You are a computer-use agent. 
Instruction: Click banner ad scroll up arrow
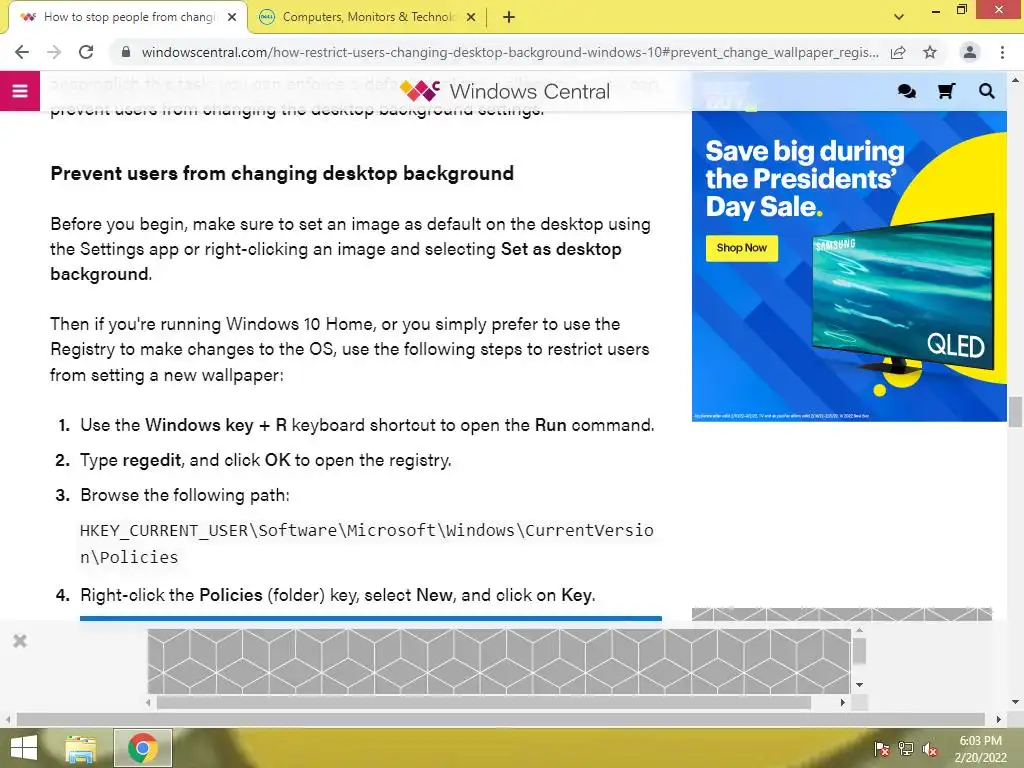859,630
